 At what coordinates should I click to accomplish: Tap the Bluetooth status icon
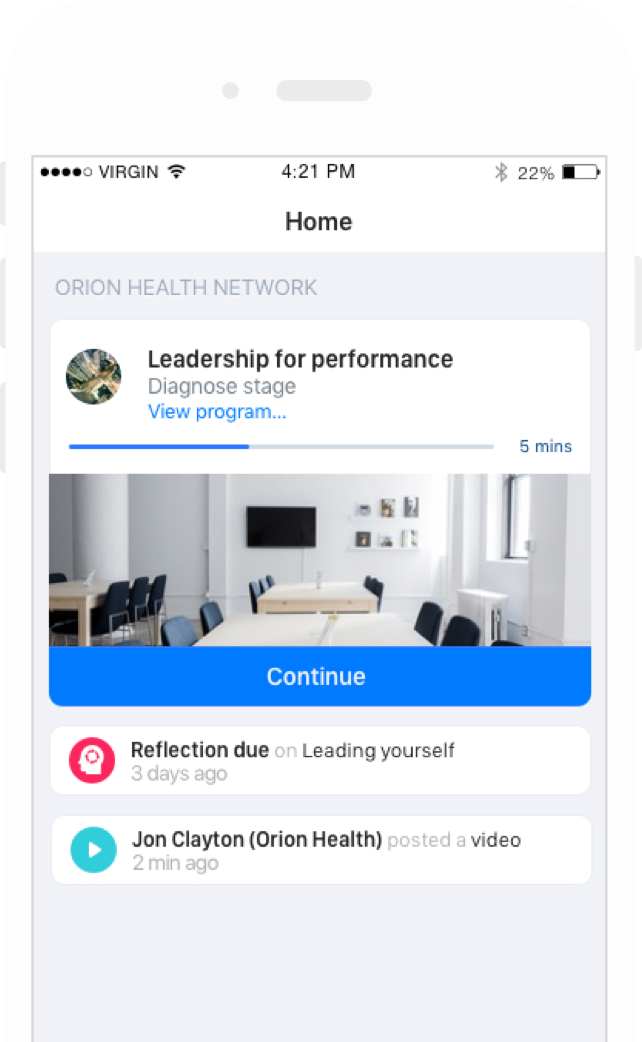(x=501, y=172)
